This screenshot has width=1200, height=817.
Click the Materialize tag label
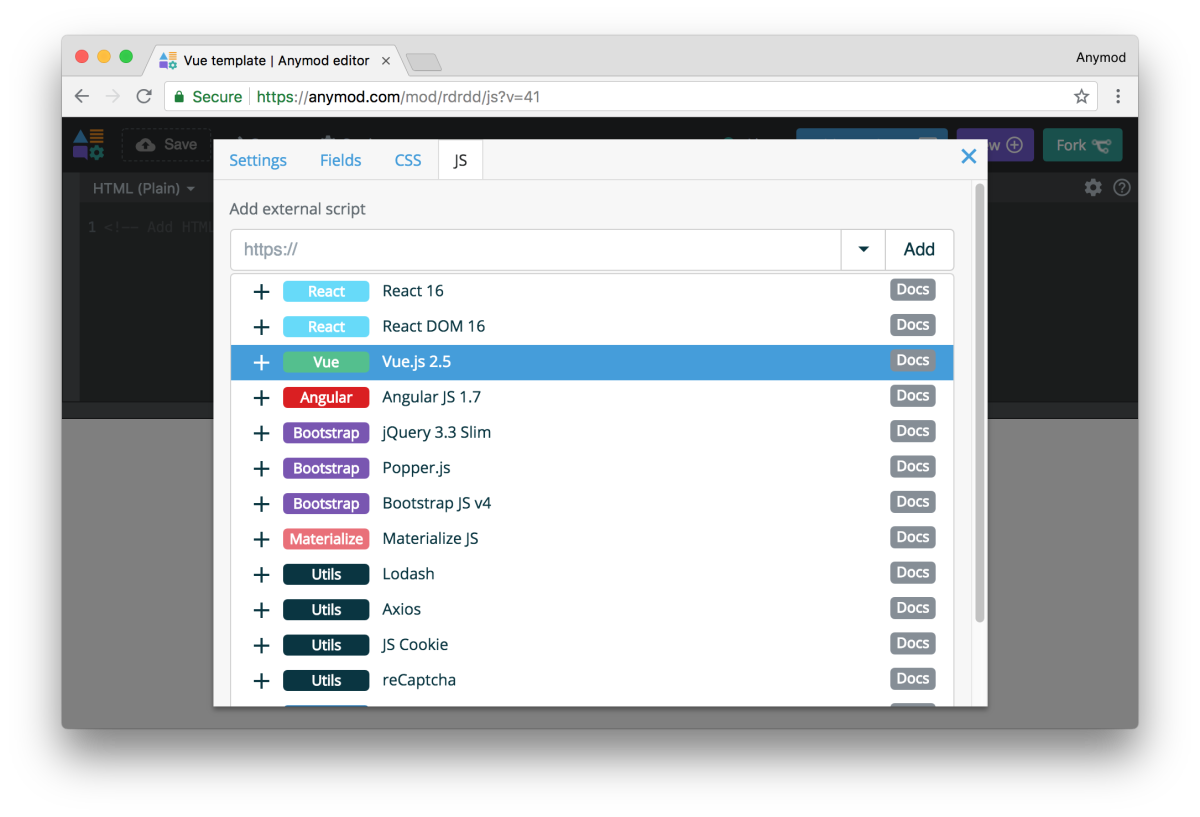(326, 539)
